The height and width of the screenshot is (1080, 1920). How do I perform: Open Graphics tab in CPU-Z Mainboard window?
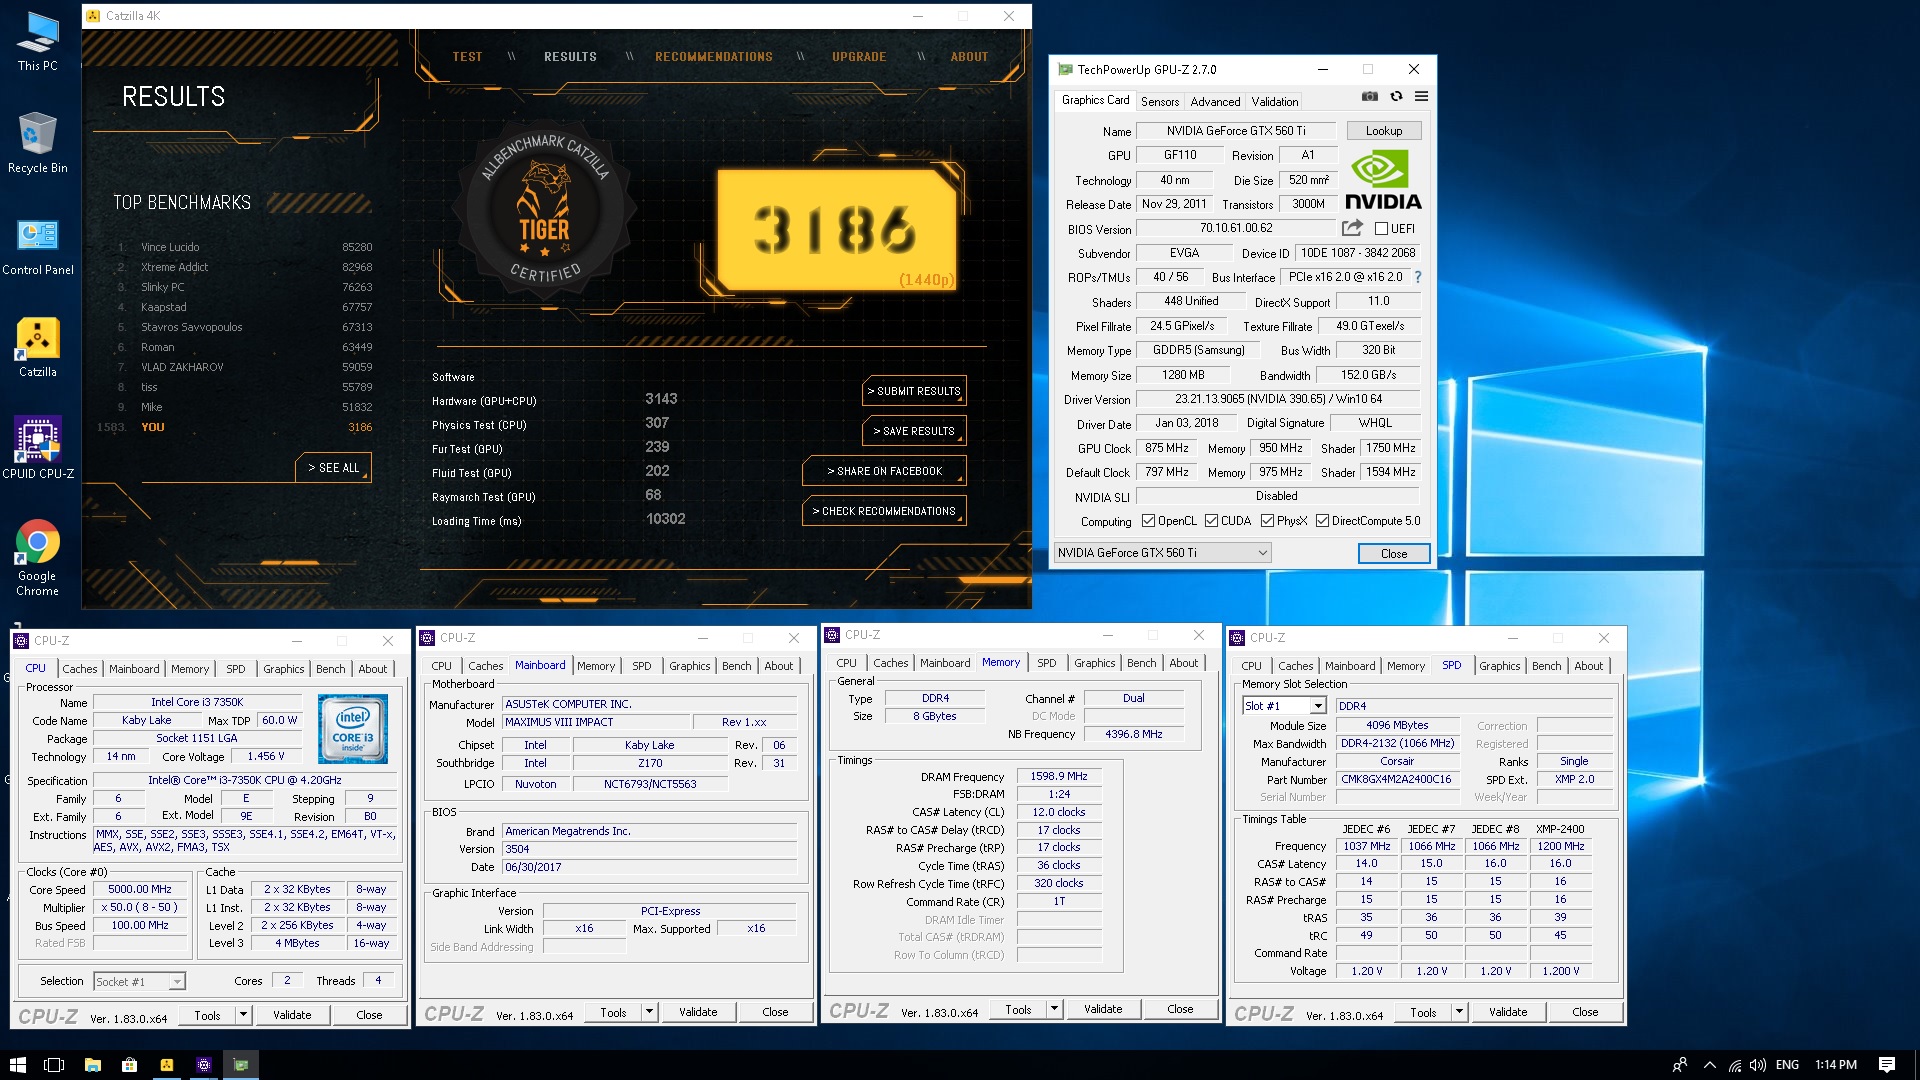tap(689, 666)
